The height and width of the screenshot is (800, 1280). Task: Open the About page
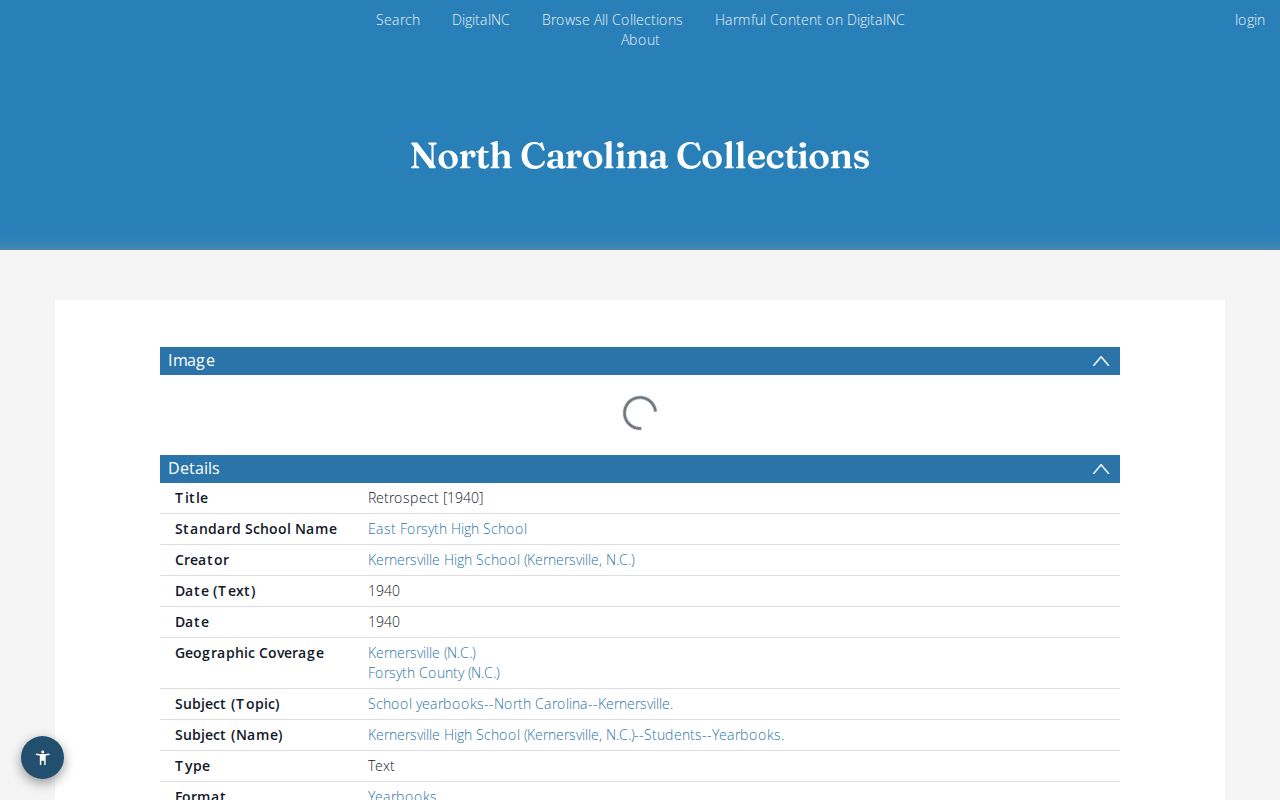pyautogui.click(x=640, y=40)
